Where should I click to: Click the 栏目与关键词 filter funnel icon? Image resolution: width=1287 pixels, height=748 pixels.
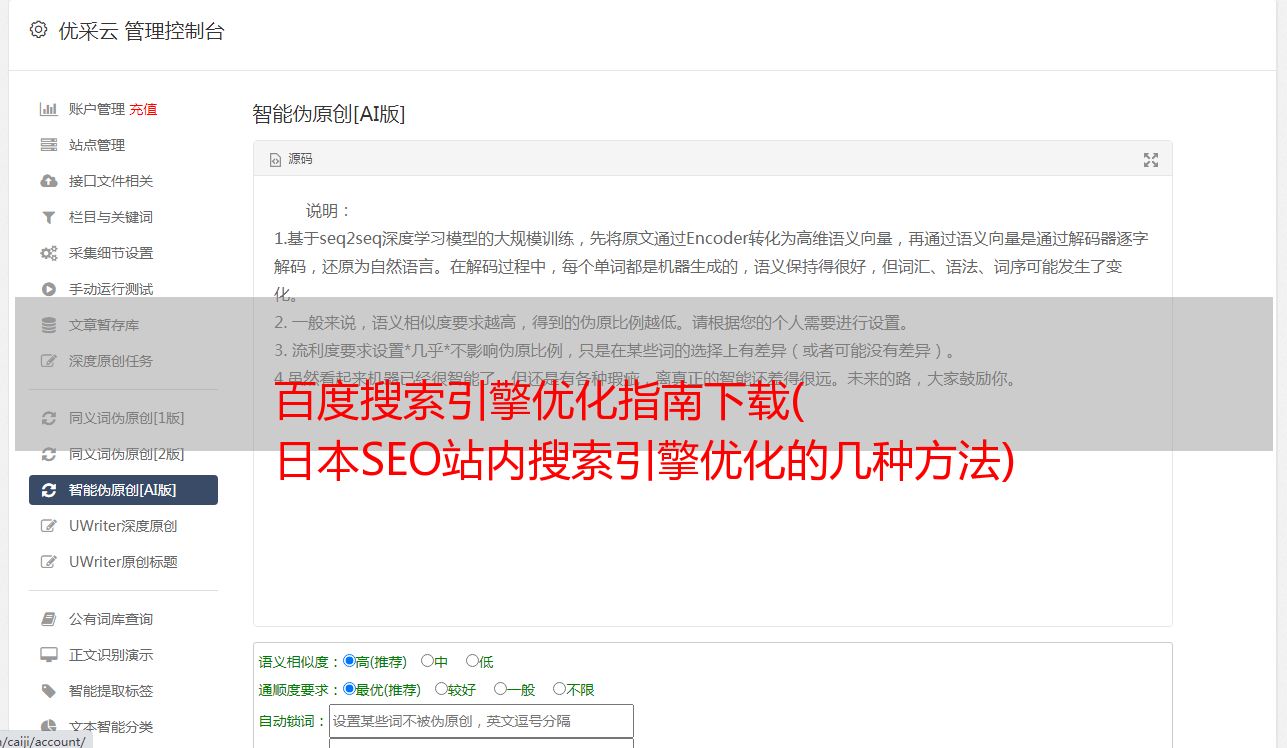48,217
